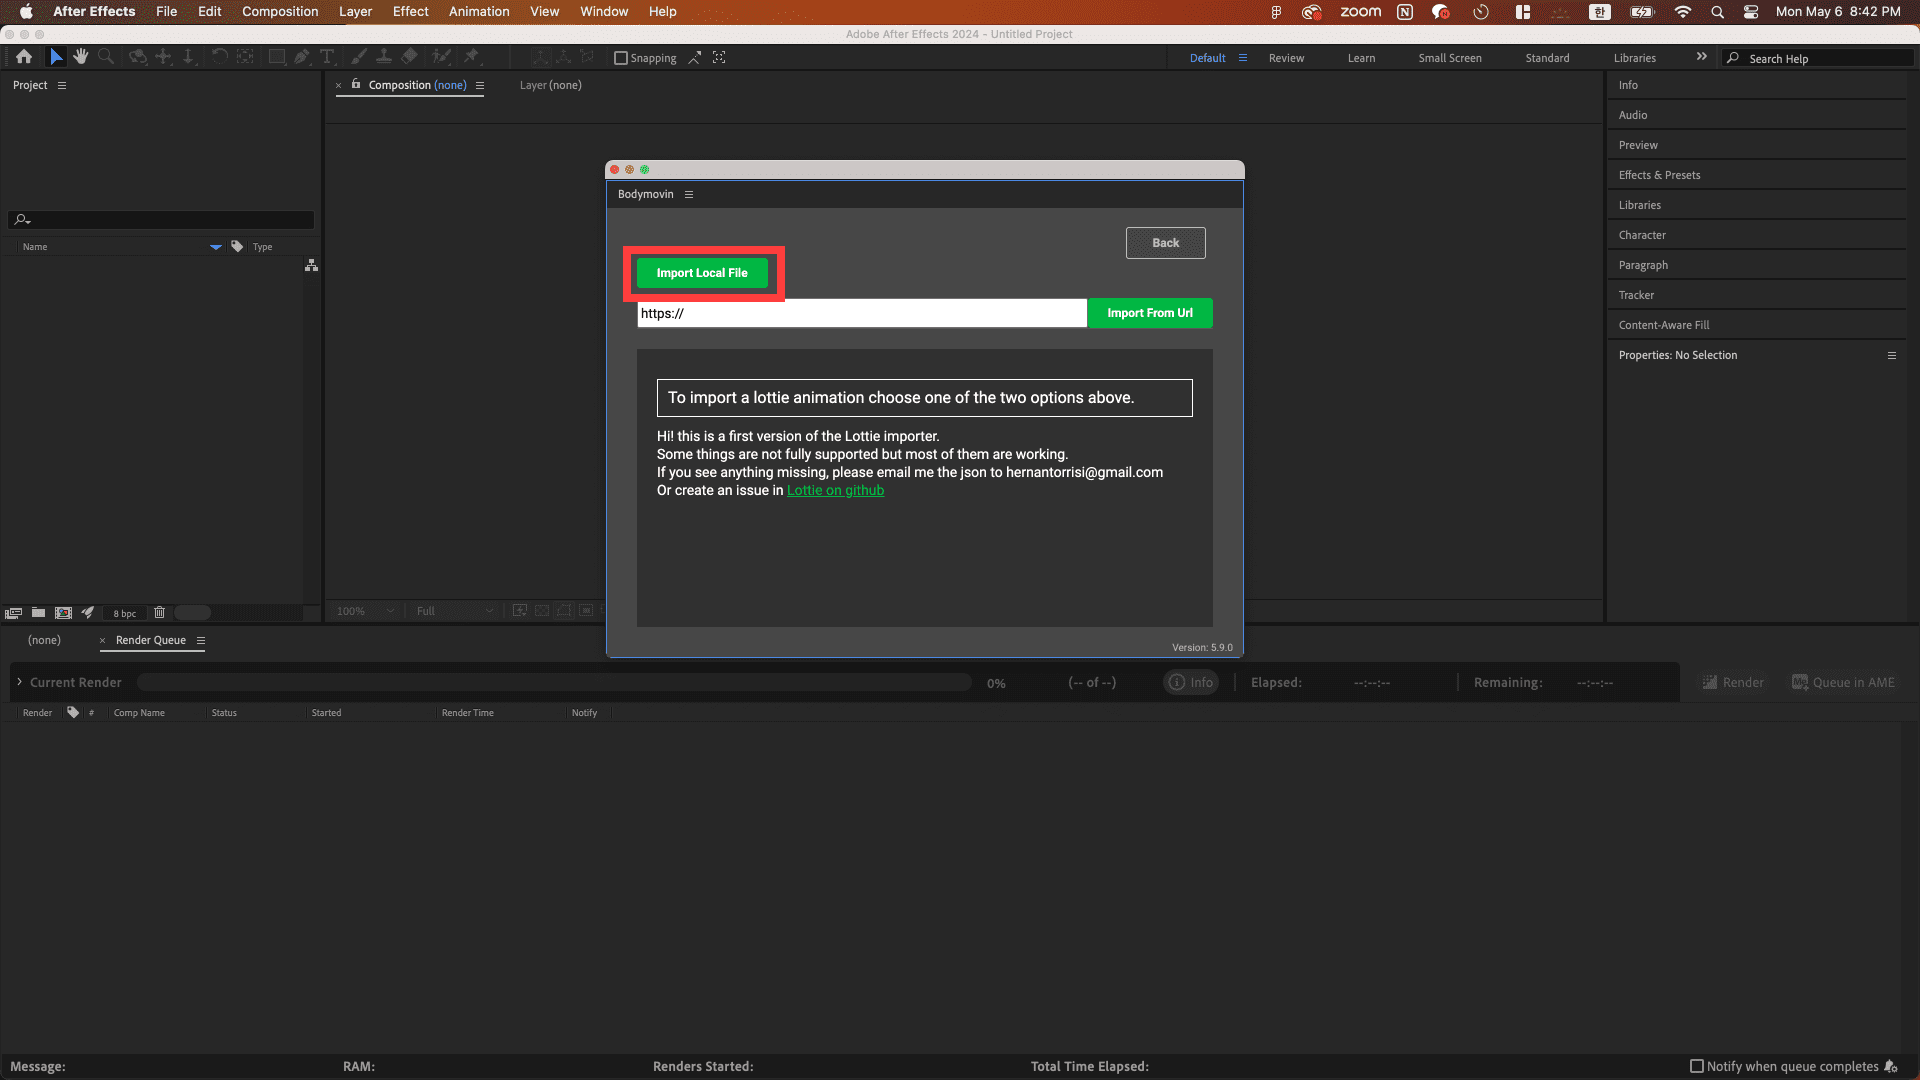Open Project flowchart view icon
This screenshot has width=1920, height=1080.
point(311,265)
